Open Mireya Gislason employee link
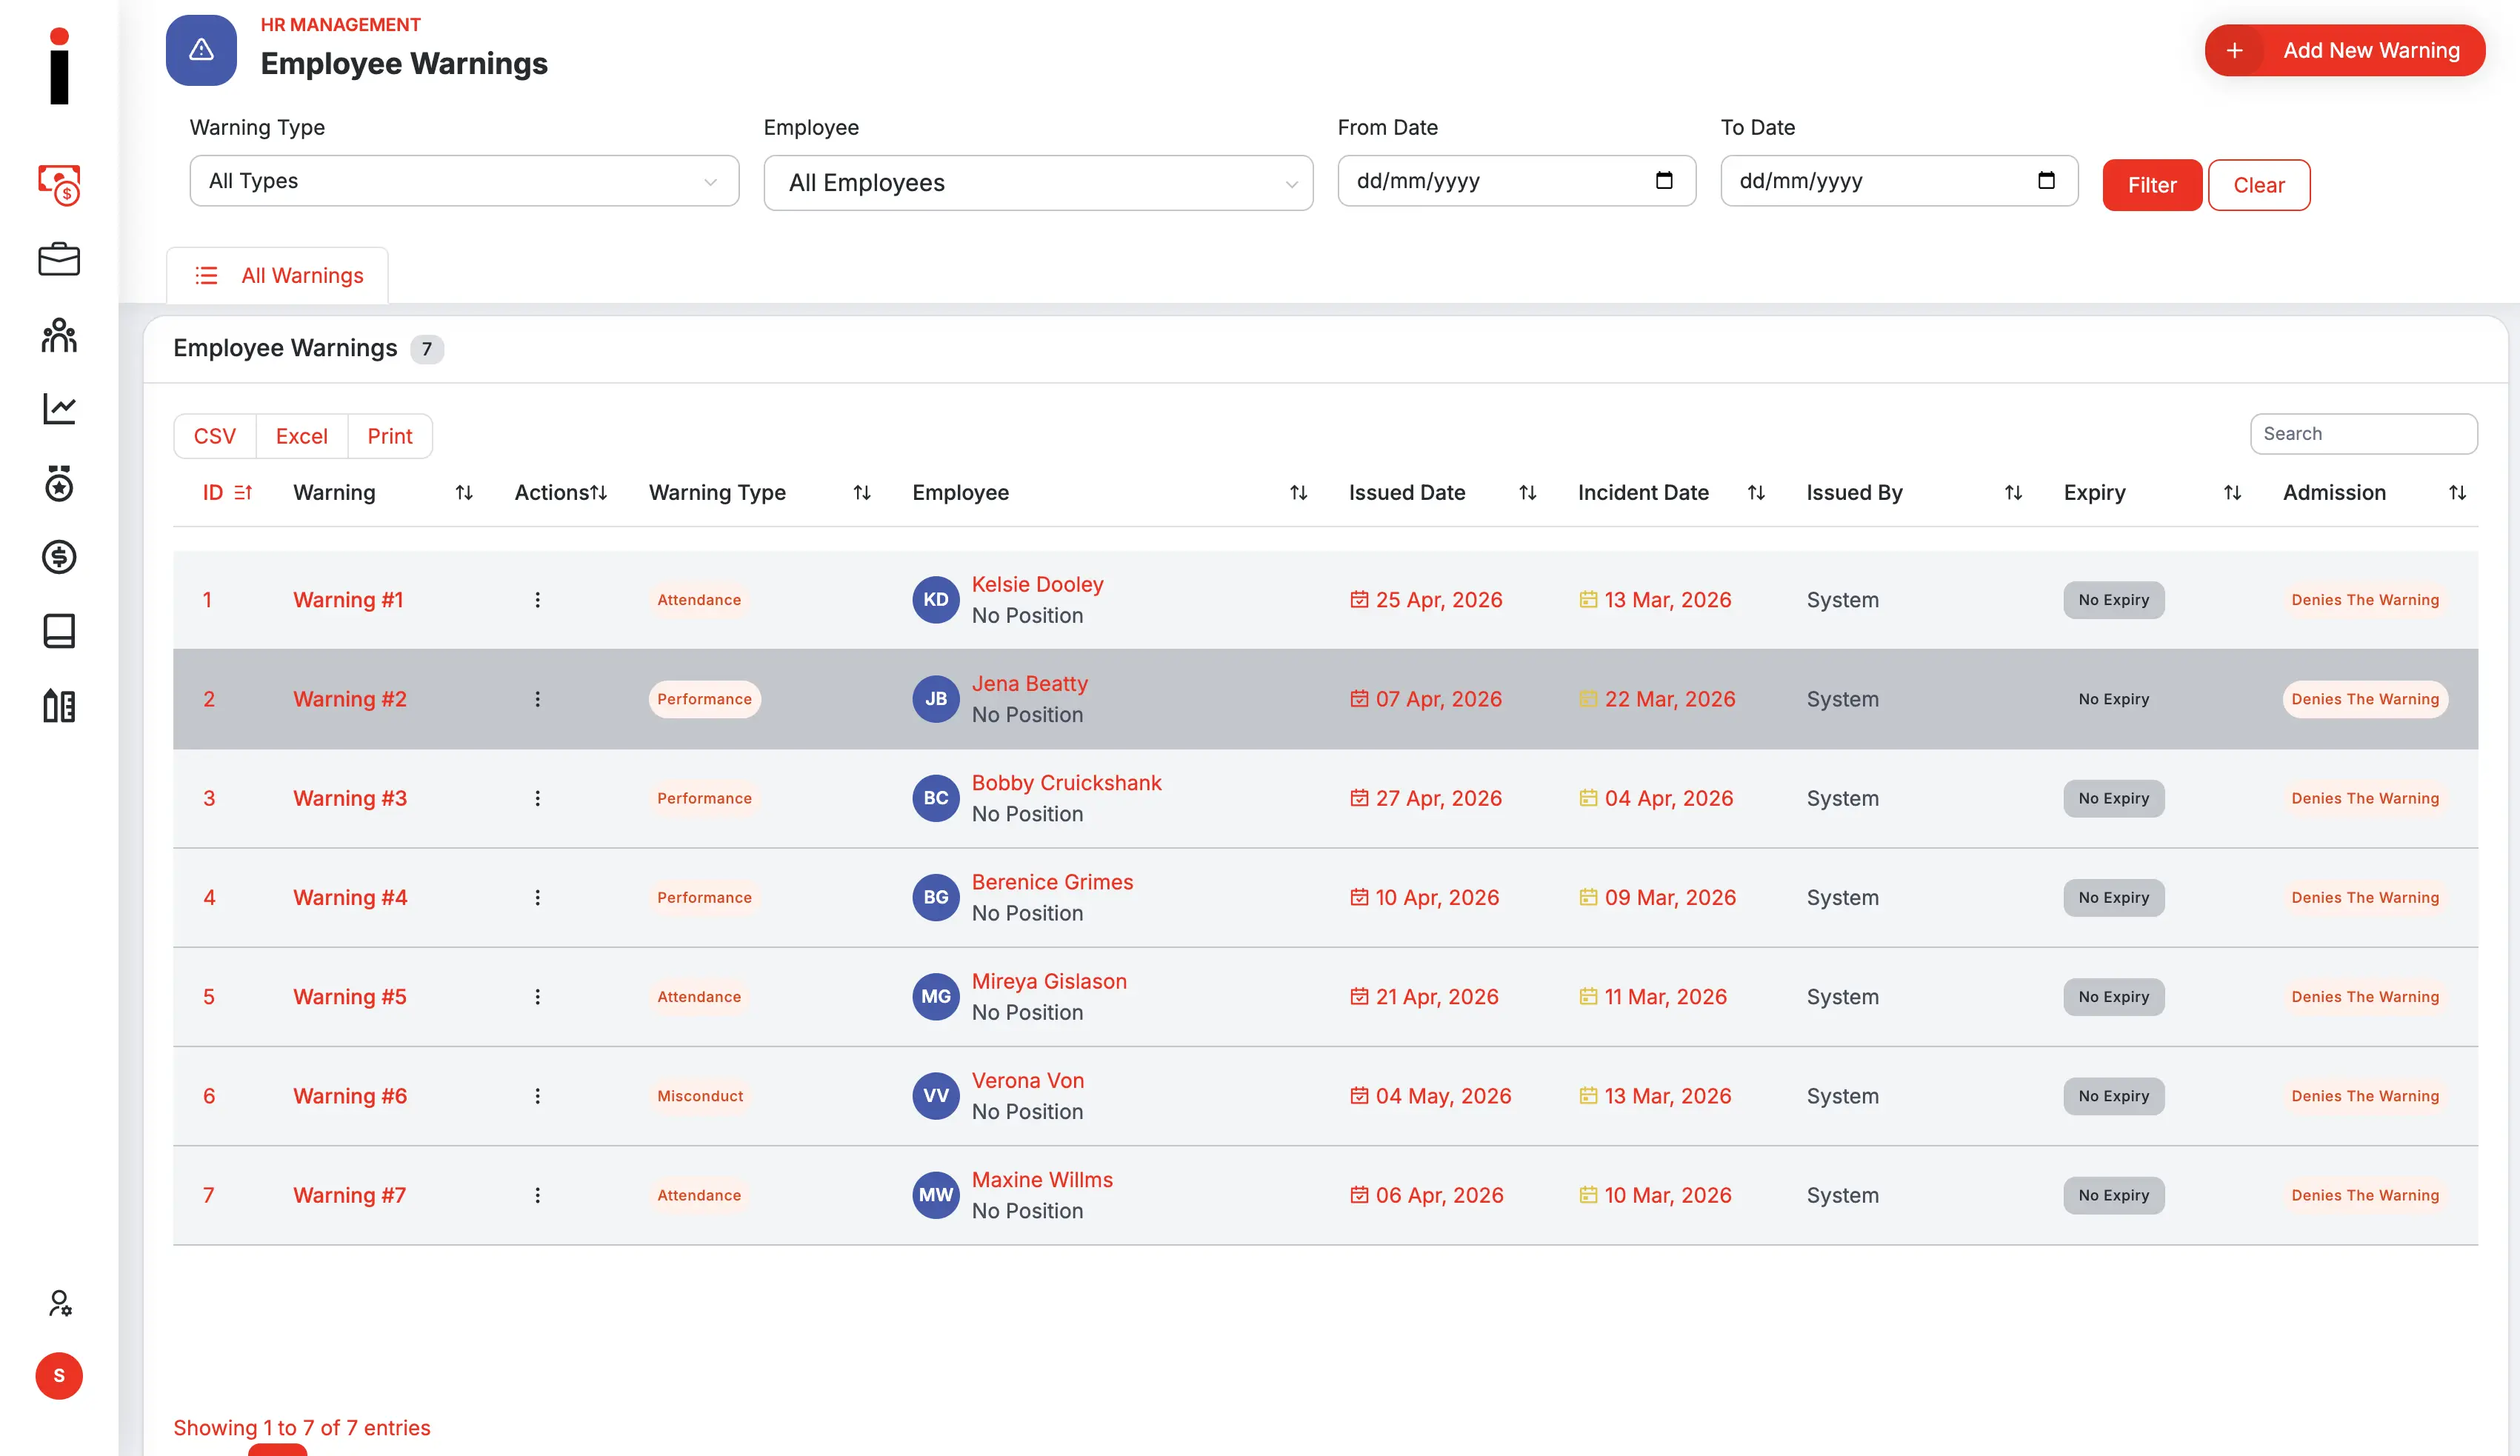The width and height of the screenshot is (2520, 1456). (1049, 981)
